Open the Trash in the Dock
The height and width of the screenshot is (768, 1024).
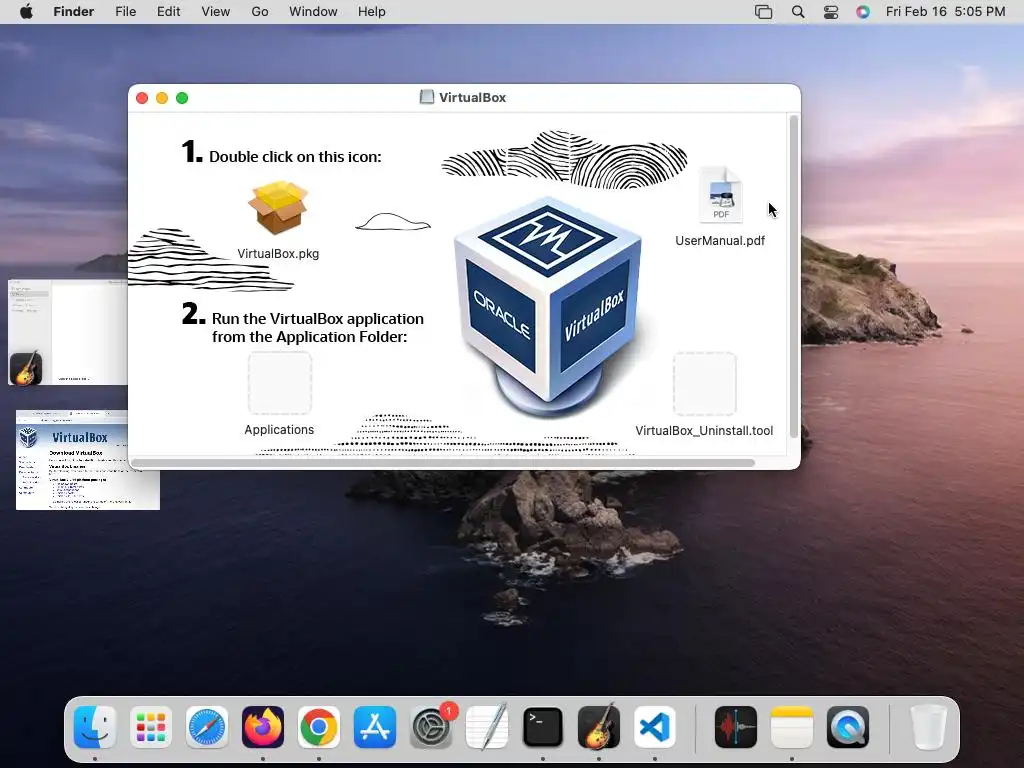tap(929, 727)
